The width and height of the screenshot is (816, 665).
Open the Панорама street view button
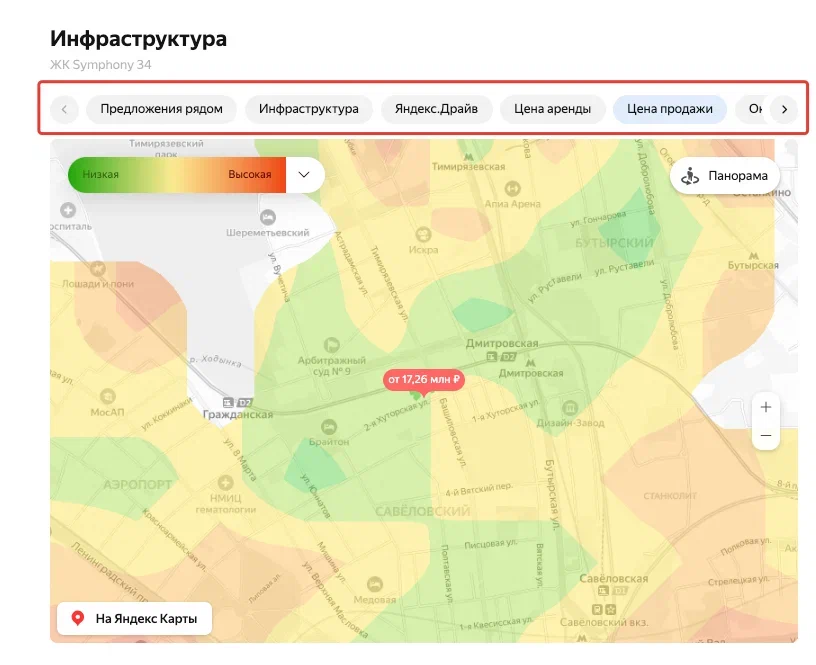725,176
